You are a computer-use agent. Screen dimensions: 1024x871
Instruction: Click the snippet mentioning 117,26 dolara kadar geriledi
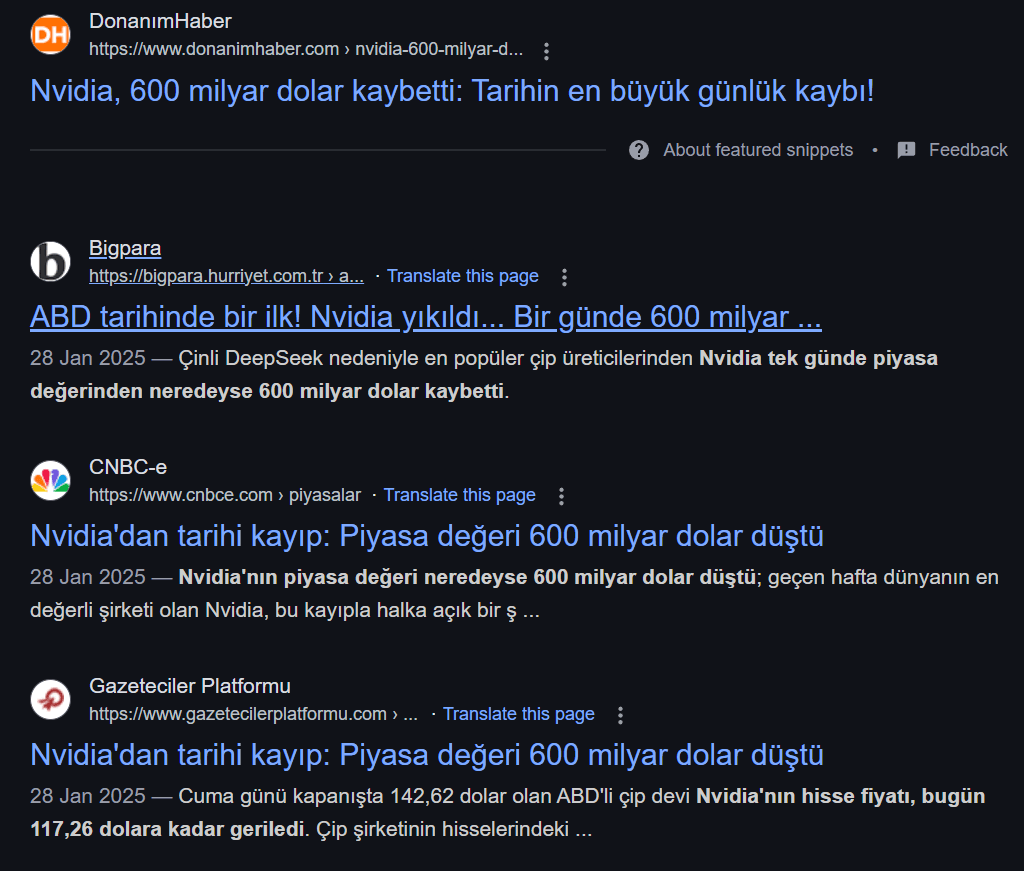pyautogui.click(x=507, y=813)
